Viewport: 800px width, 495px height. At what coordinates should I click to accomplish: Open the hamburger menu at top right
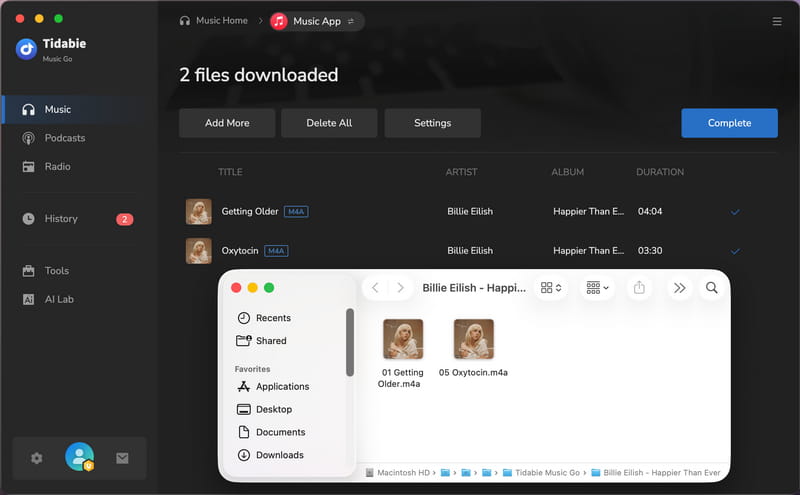tap(777, 21)
